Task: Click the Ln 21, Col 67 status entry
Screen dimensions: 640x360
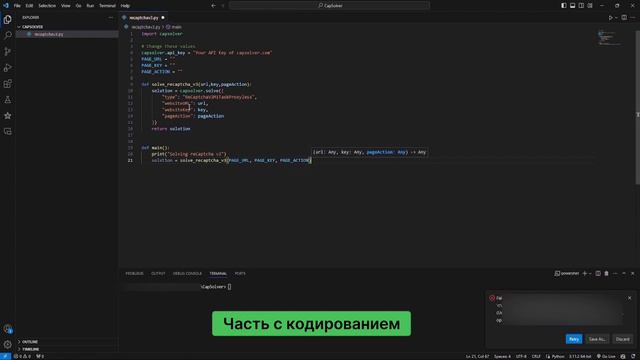Action: coord(477,356)
